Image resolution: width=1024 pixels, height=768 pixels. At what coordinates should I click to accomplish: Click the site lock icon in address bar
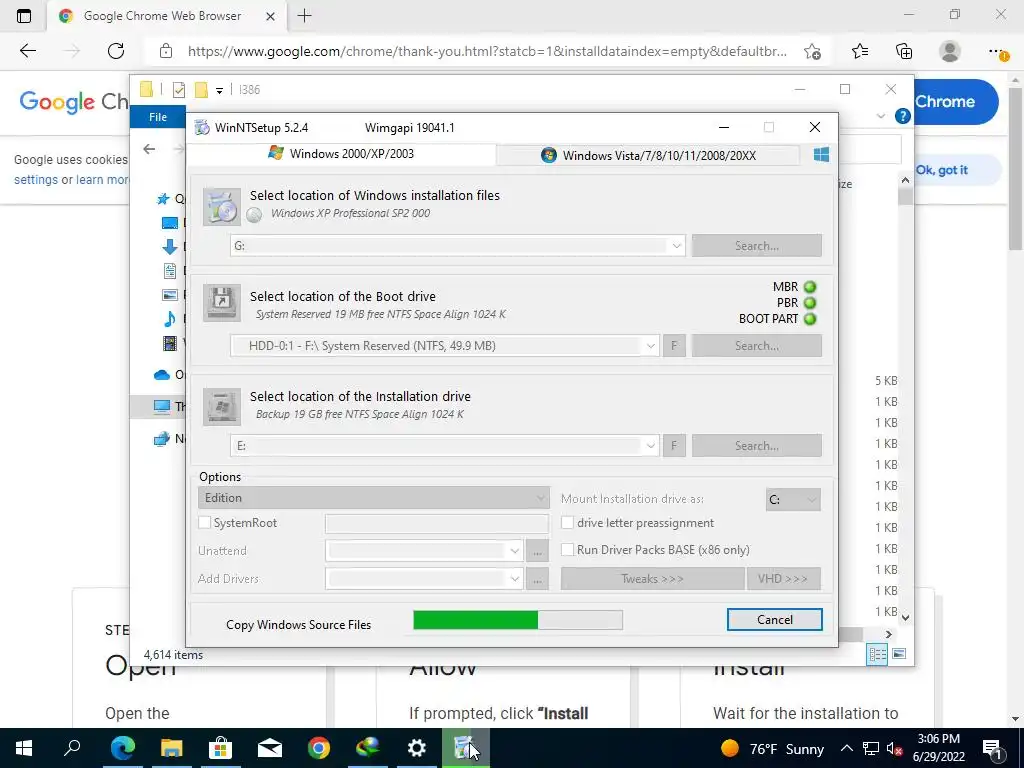coord(166,51)
